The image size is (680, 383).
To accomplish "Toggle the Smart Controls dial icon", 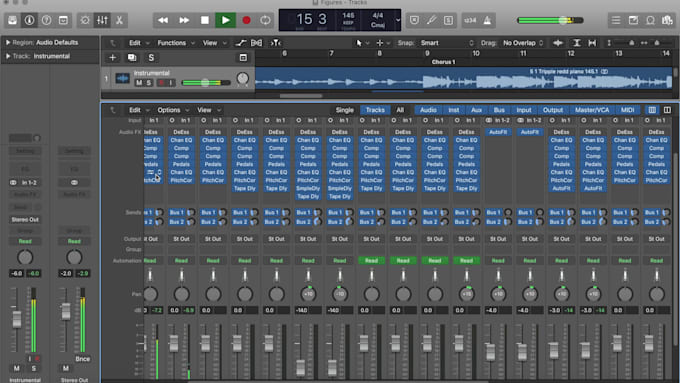I will click(85, 20).
